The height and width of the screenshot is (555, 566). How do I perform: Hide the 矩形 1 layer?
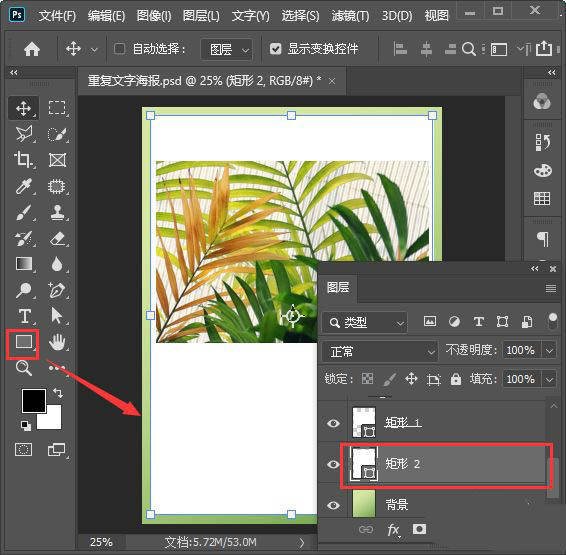tap(333, 423)
